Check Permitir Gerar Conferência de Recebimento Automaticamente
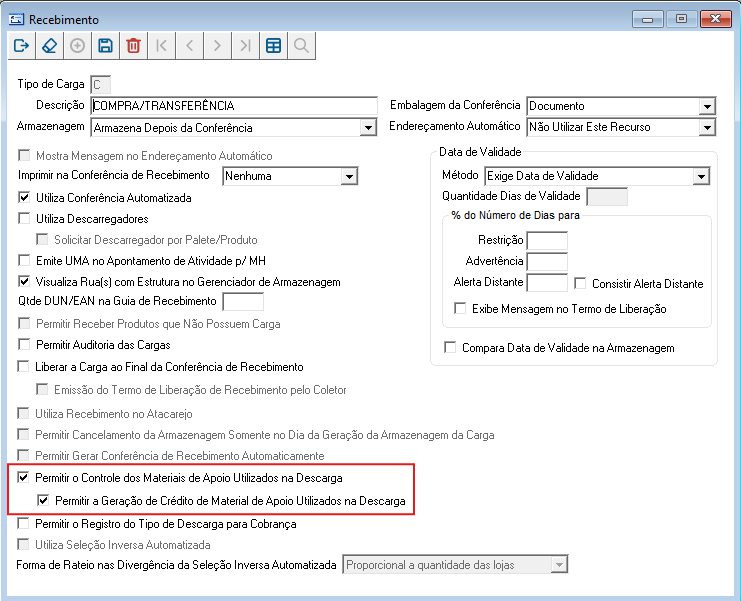Viewport: 741px width, 601px height. [23, 455]
